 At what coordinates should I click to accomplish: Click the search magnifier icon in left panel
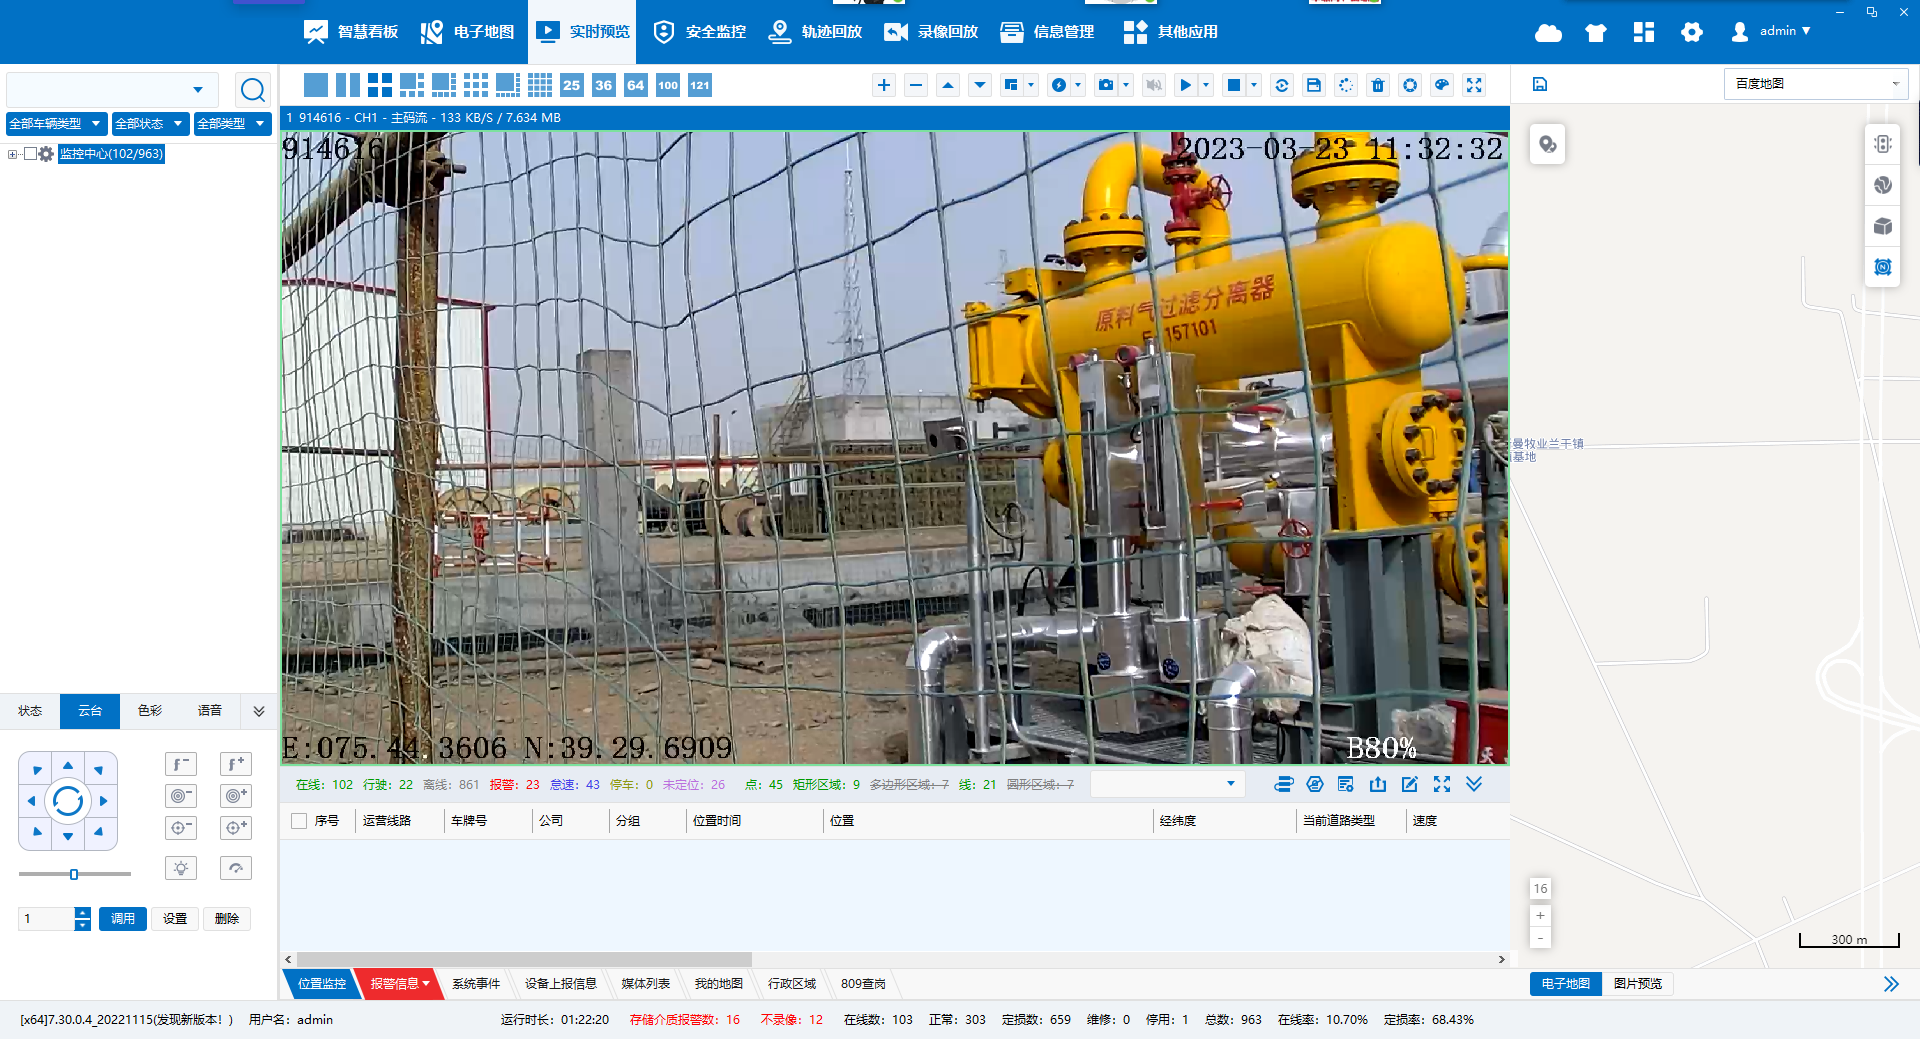[253, 90]
